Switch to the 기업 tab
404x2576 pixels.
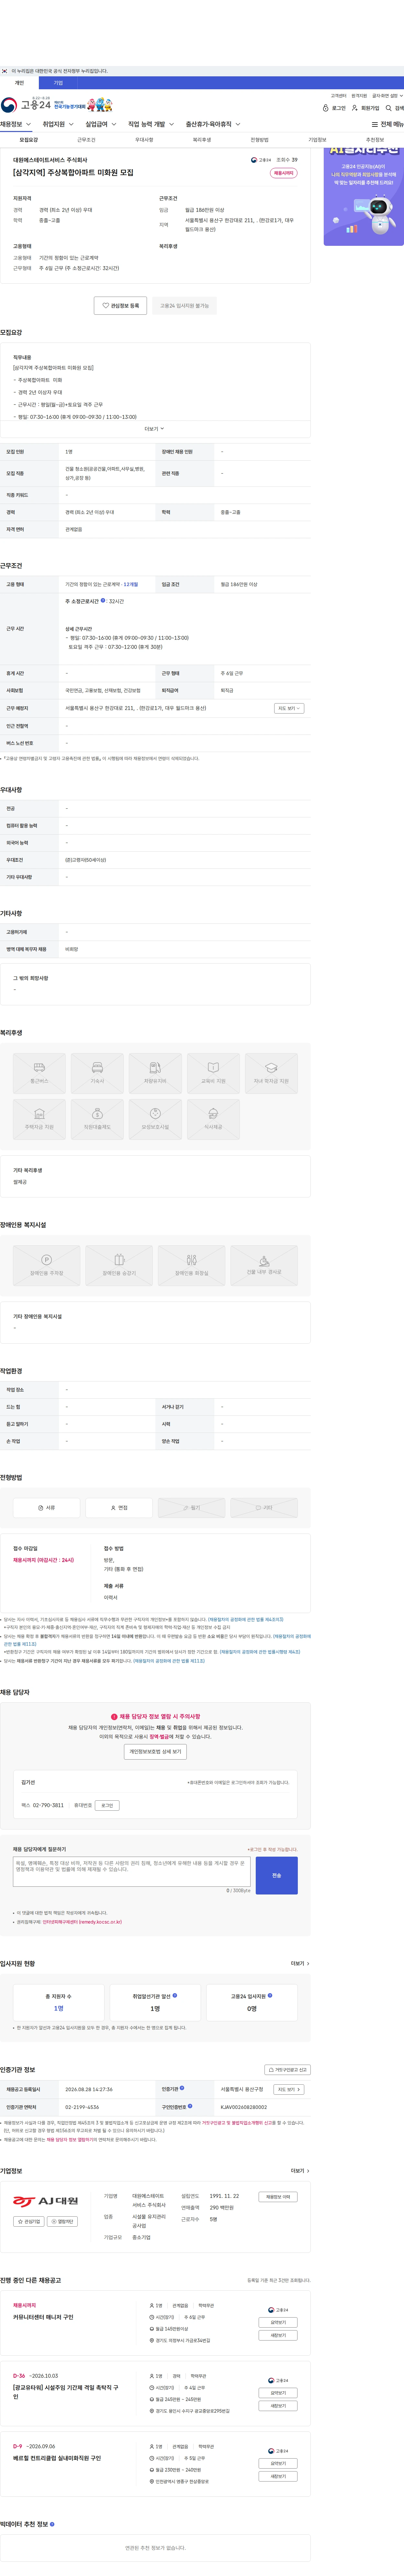click(58, 83)
